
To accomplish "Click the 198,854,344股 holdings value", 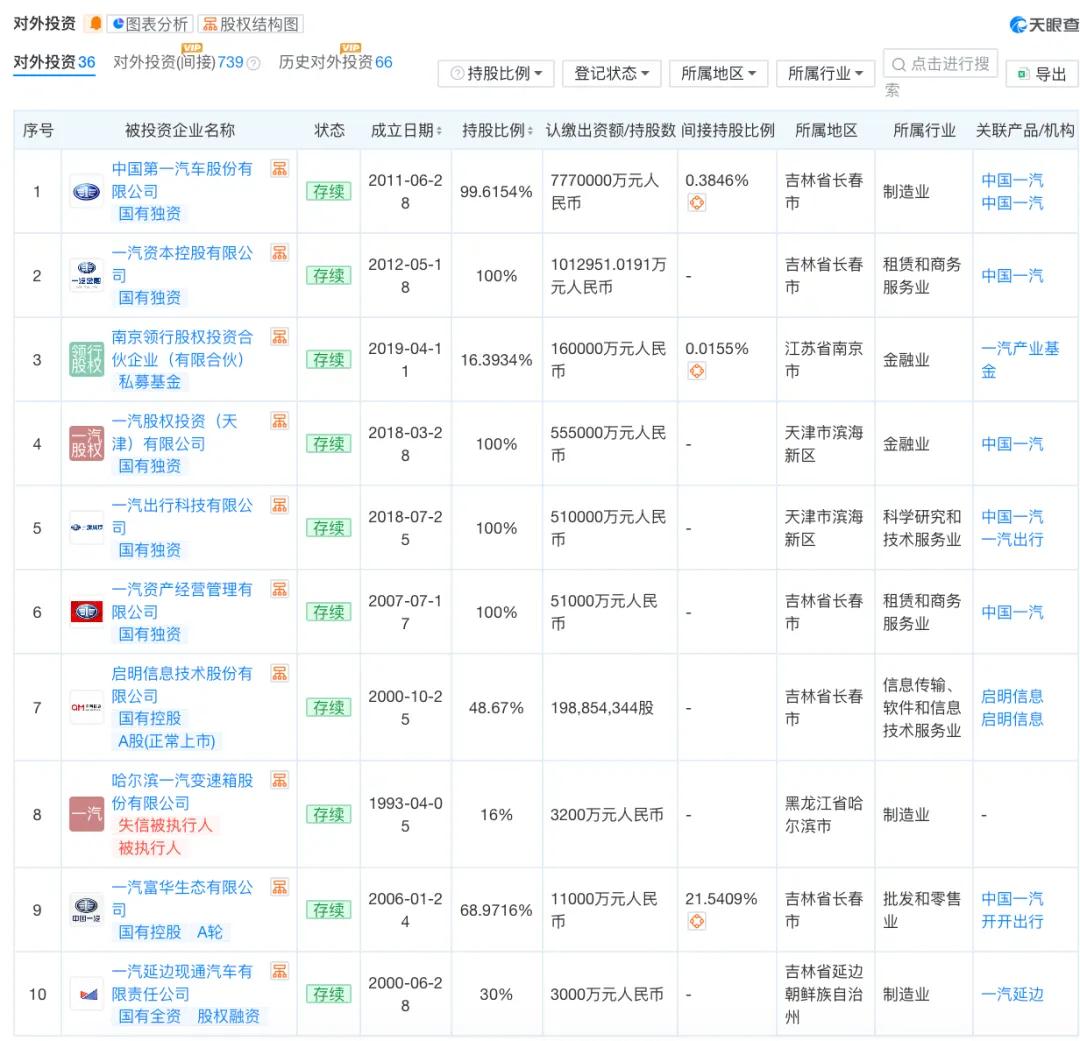I will [x=602, y=708].
